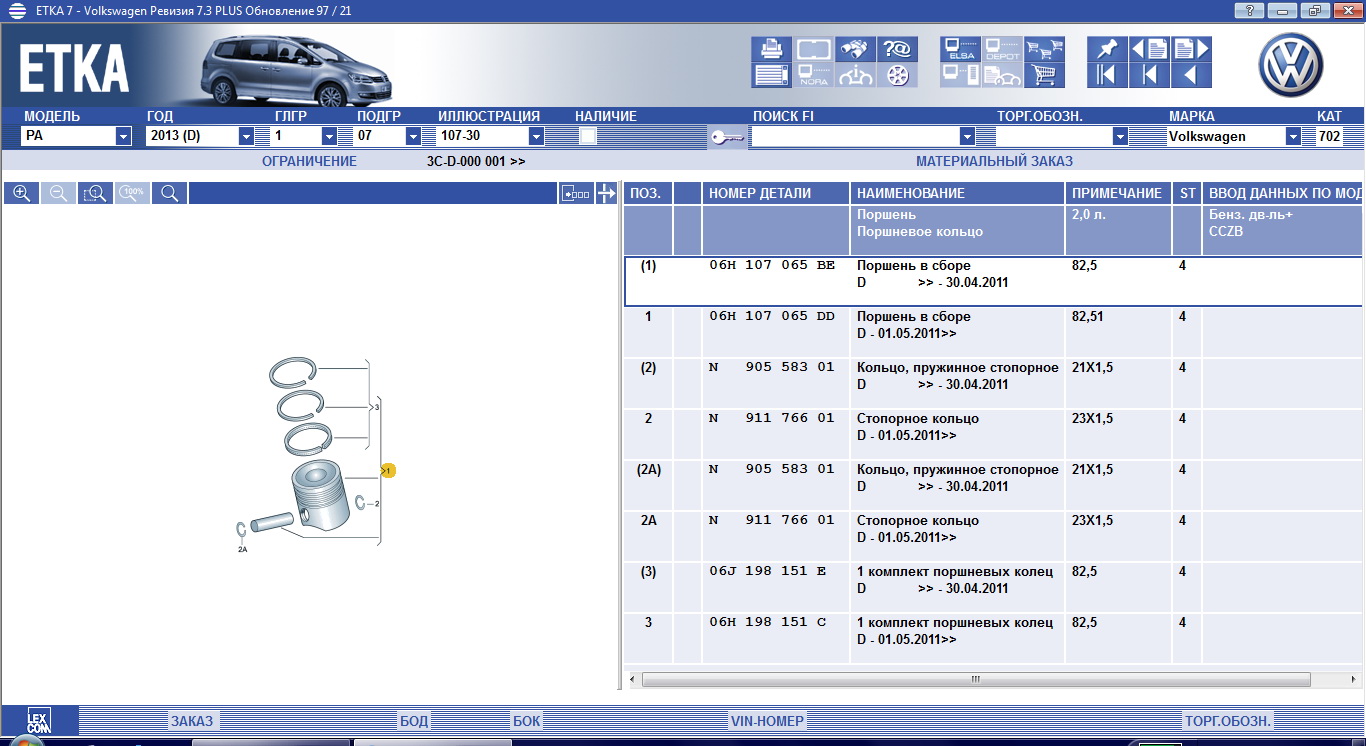Click the DEPOT icon
This screenshot has height=746, width=1366.
click(x=1002, y=49)
